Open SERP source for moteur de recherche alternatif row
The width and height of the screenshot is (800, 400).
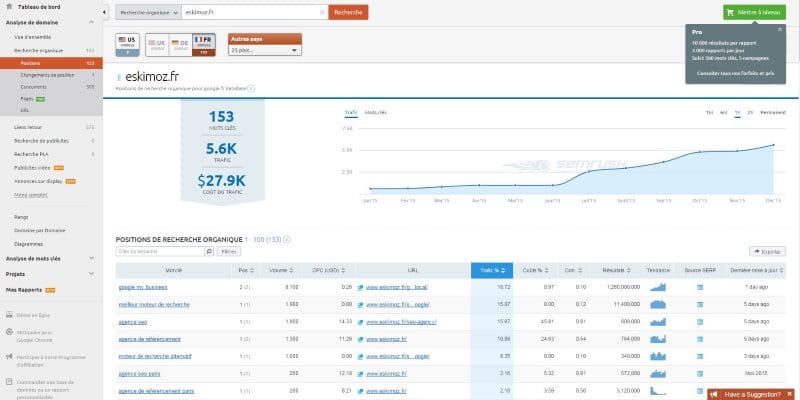700,356
